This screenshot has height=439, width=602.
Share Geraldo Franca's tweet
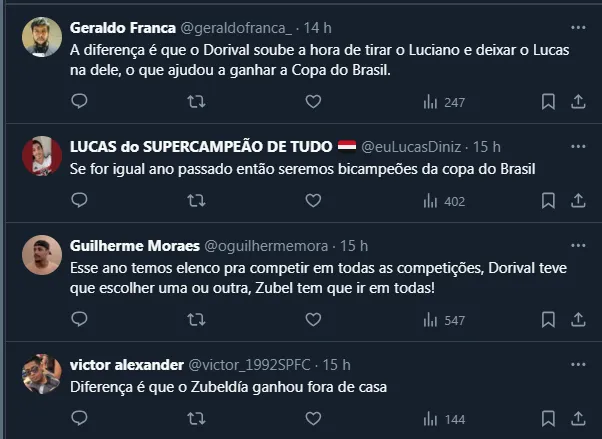(578, 101)
